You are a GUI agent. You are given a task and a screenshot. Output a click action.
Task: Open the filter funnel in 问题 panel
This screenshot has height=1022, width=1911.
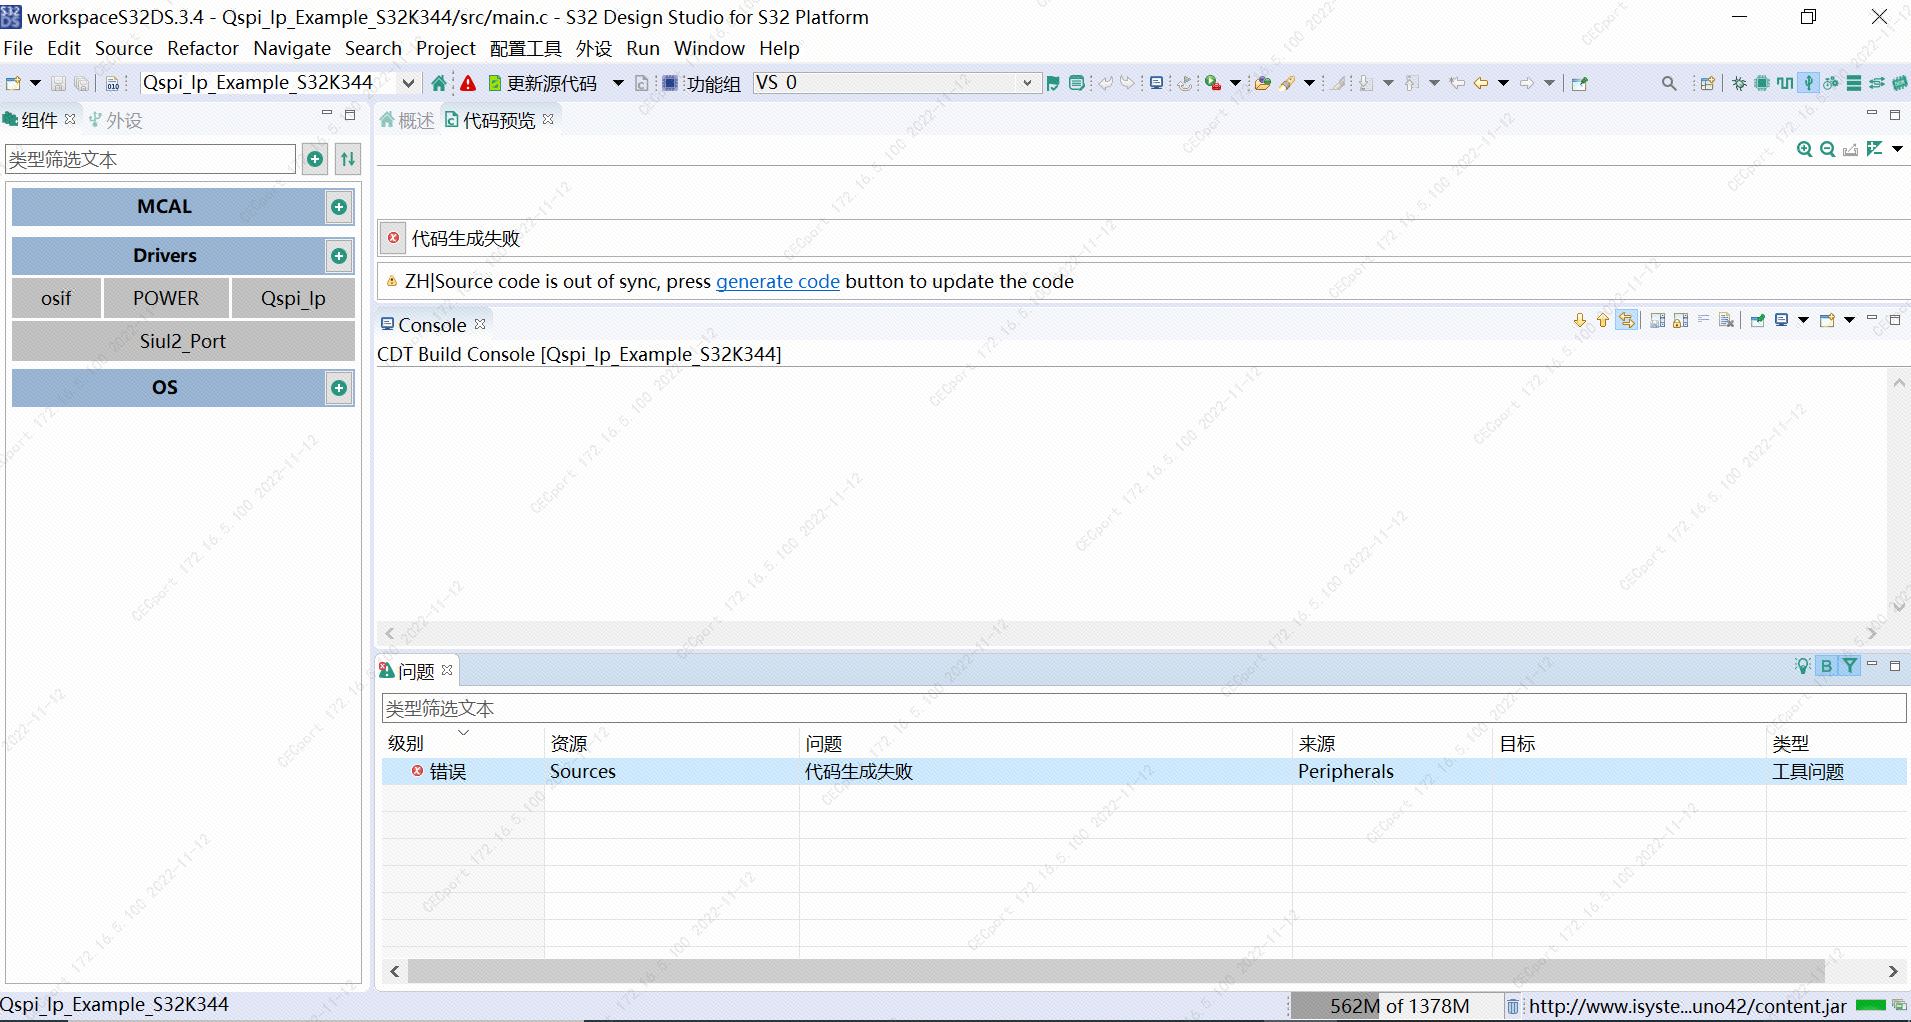tap(1851, 665)
